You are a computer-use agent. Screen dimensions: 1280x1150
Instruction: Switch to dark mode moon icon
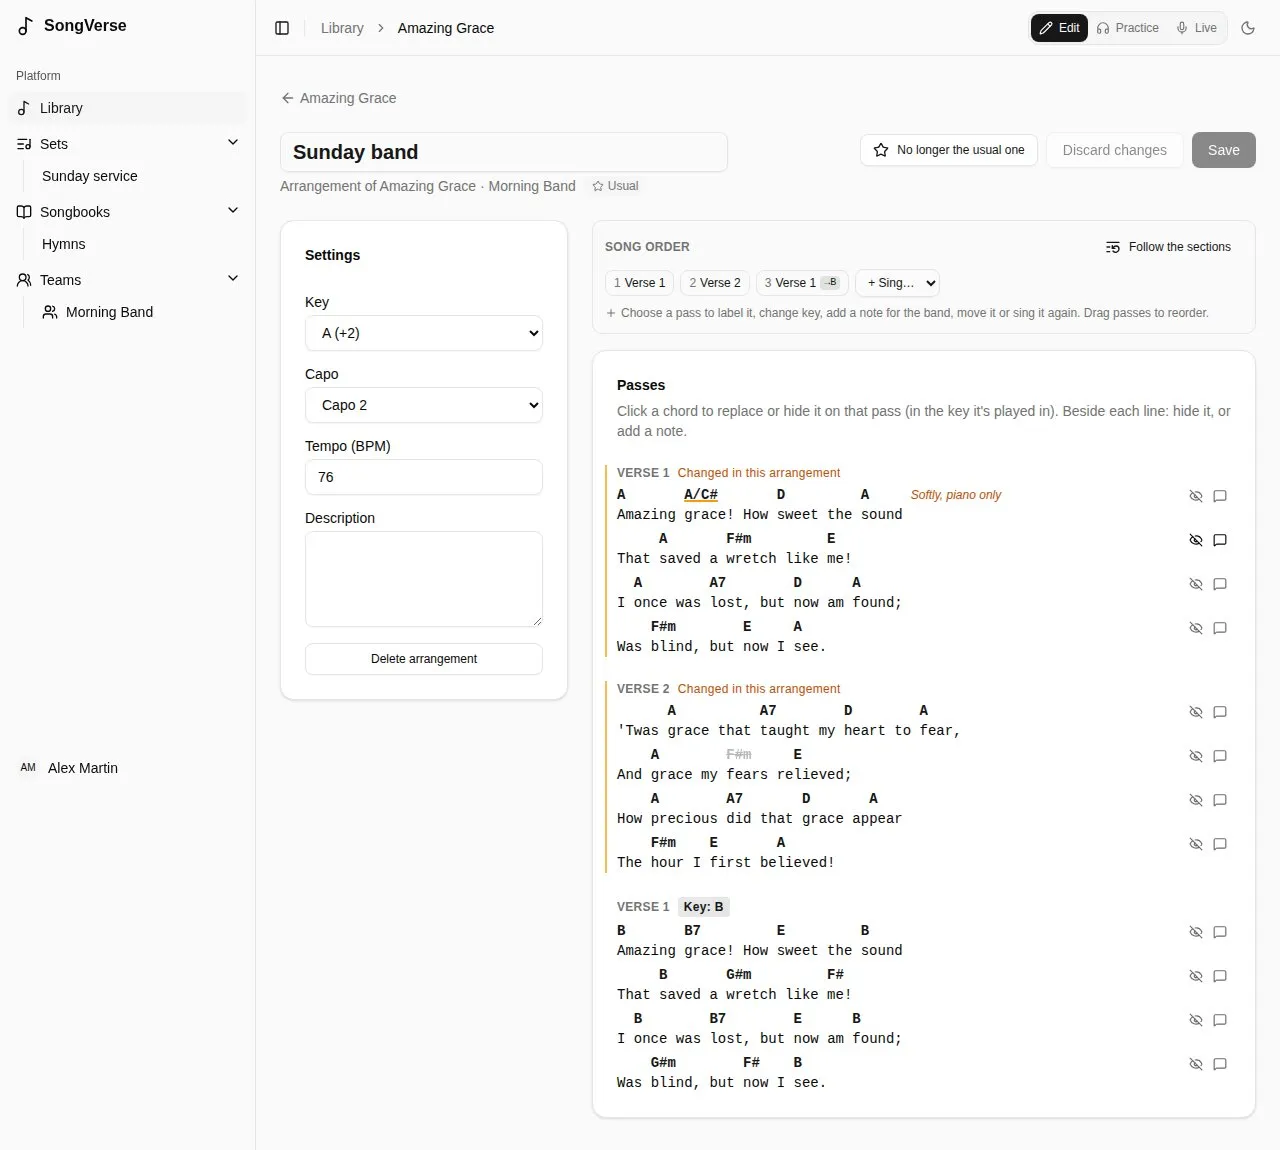coord(1248,28)
